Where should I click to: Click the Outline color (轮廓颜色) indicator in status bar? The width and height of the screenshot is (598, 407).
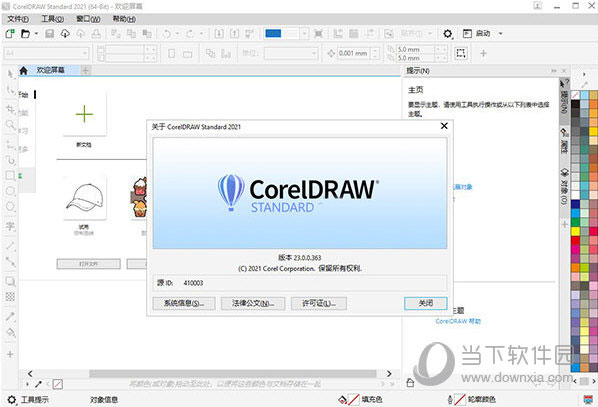pyautogui.click(x=472, y=400)
